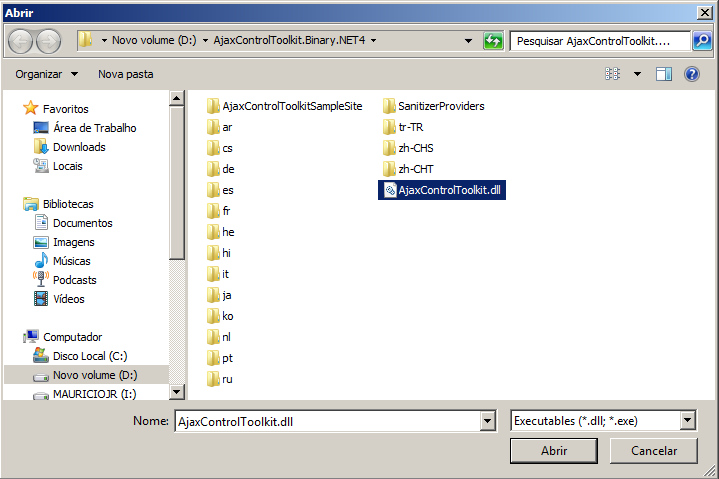Go back with the Back arrow button
The height and width of the screenshot is (479, 719).
20,42
